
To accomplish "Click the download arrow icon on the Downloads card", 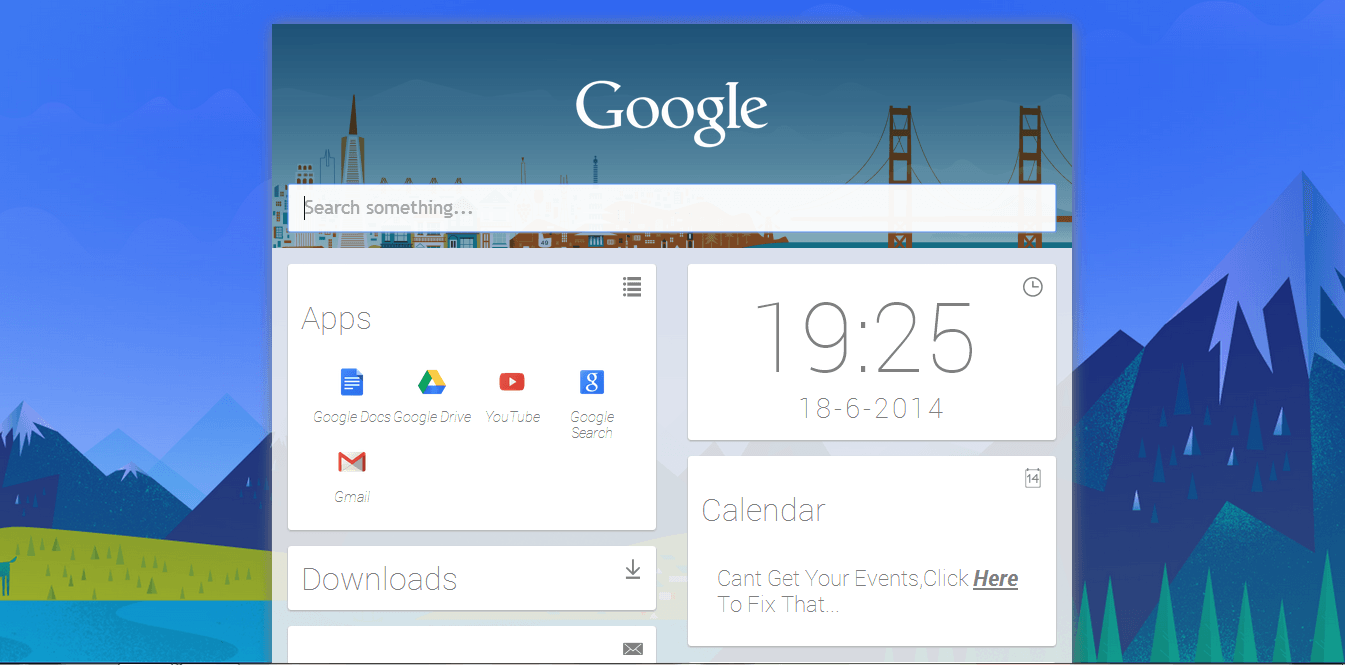I will click(x=632, y=570).
